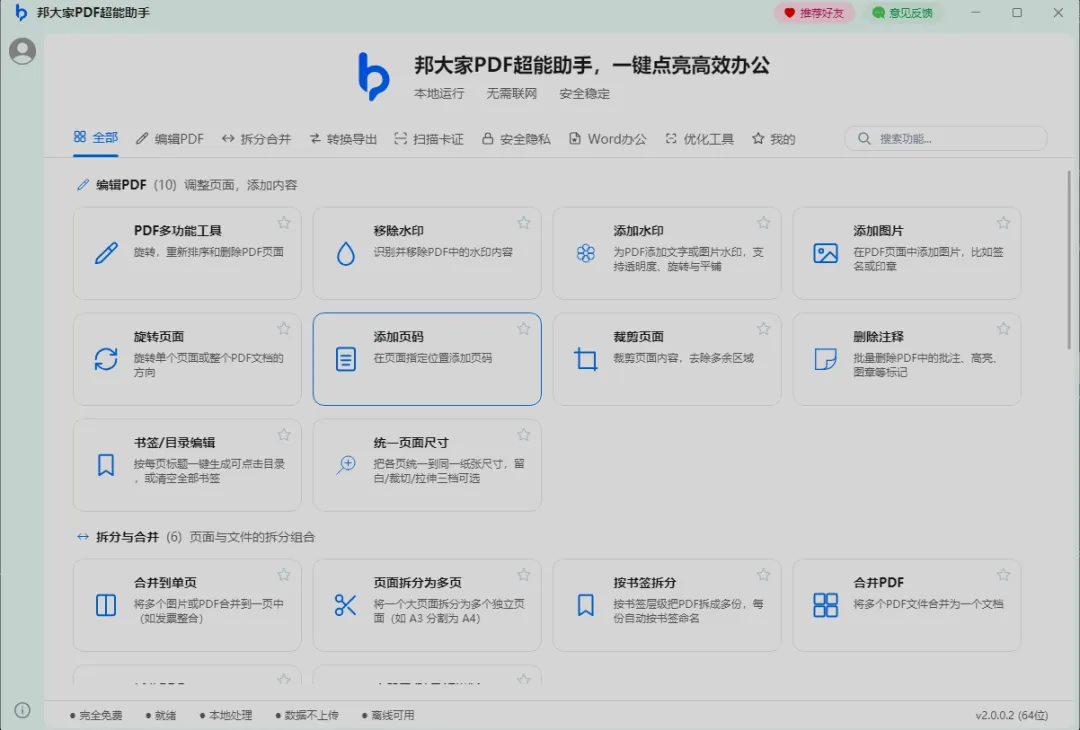Open the 添加页码 card title
The height and width of the screenshot is (730, 1080).
point(398,337)
